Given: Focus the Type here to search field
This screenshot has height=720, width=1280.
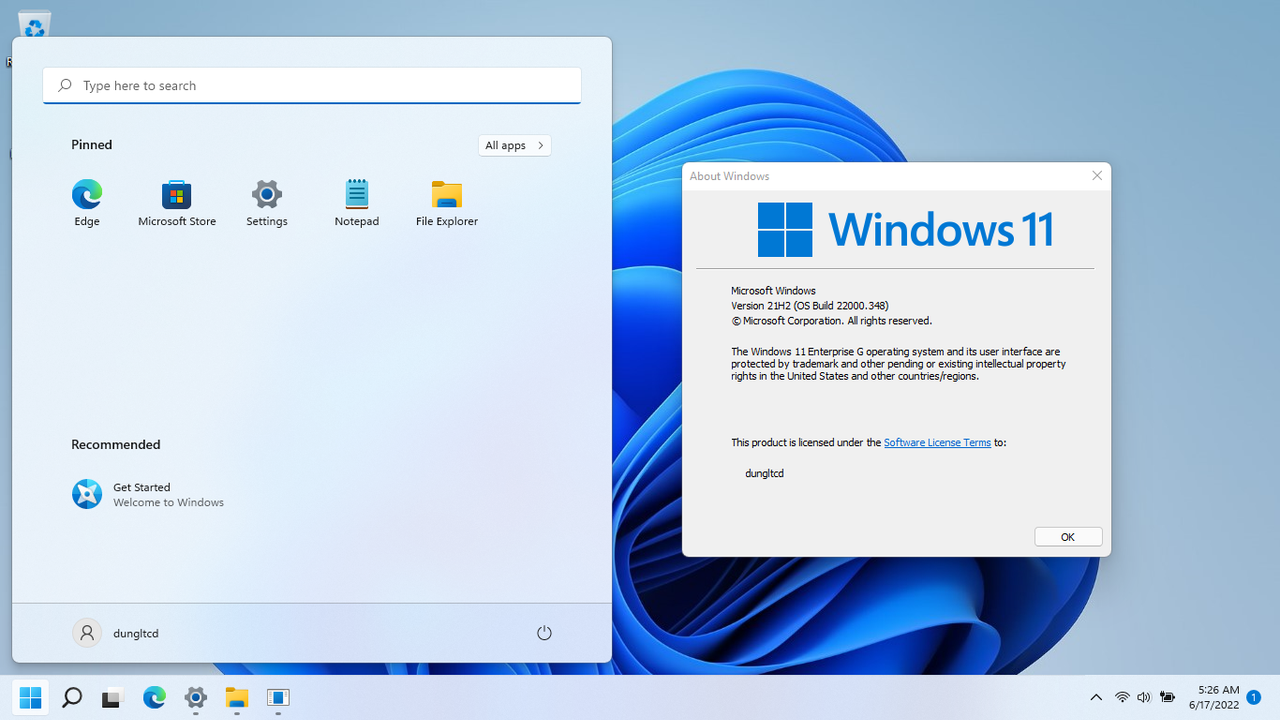Looking at the screenshot, I should point(312,86).
